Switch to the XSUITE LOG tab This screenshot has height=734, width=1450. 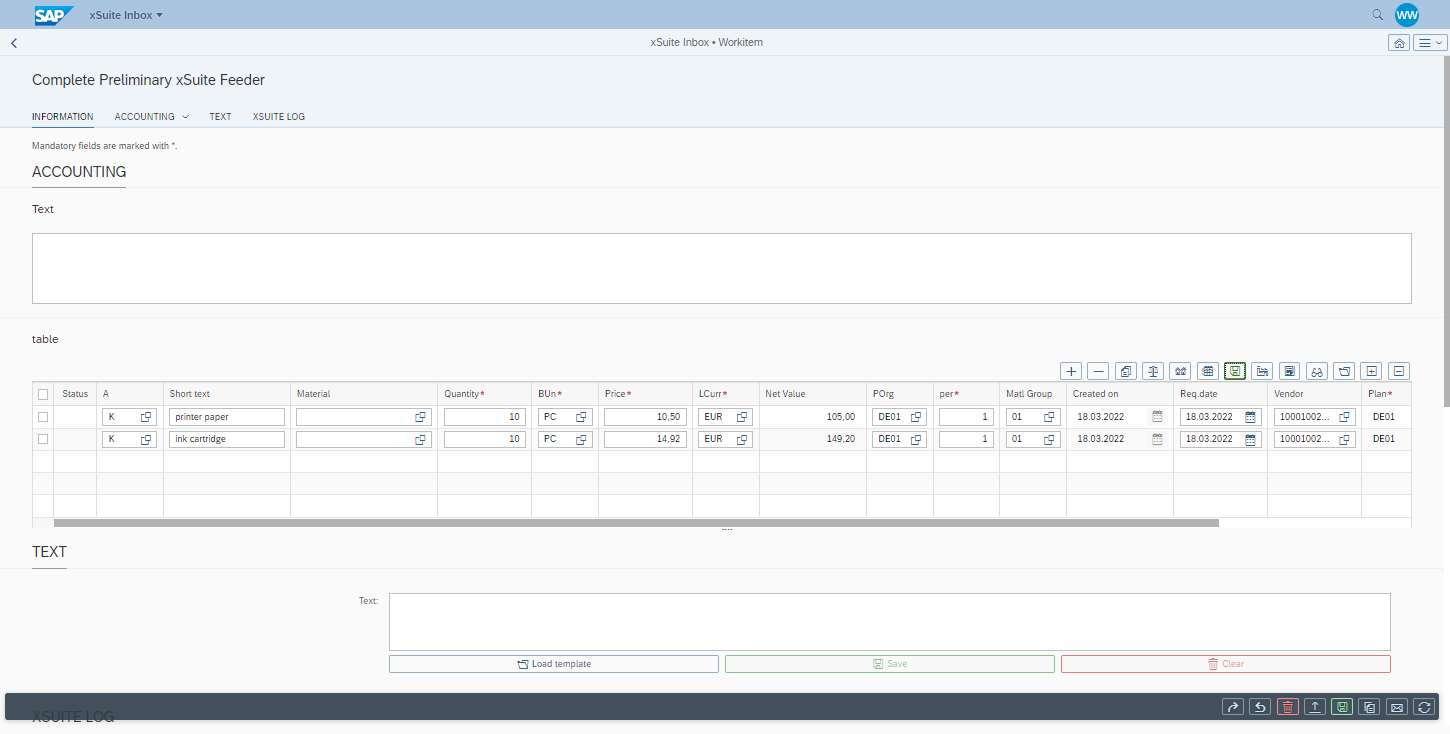(278, 116)
